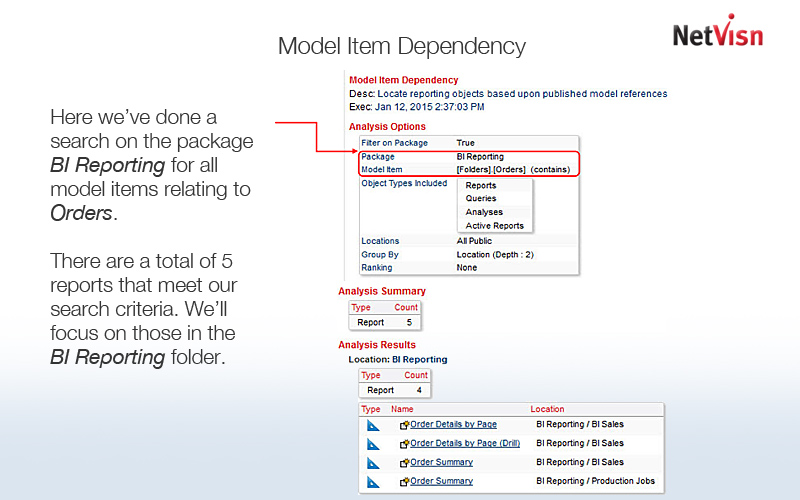Open the Order Details by Page report link
This screenshot has width=800, height=500.
[x=453, y=425]
